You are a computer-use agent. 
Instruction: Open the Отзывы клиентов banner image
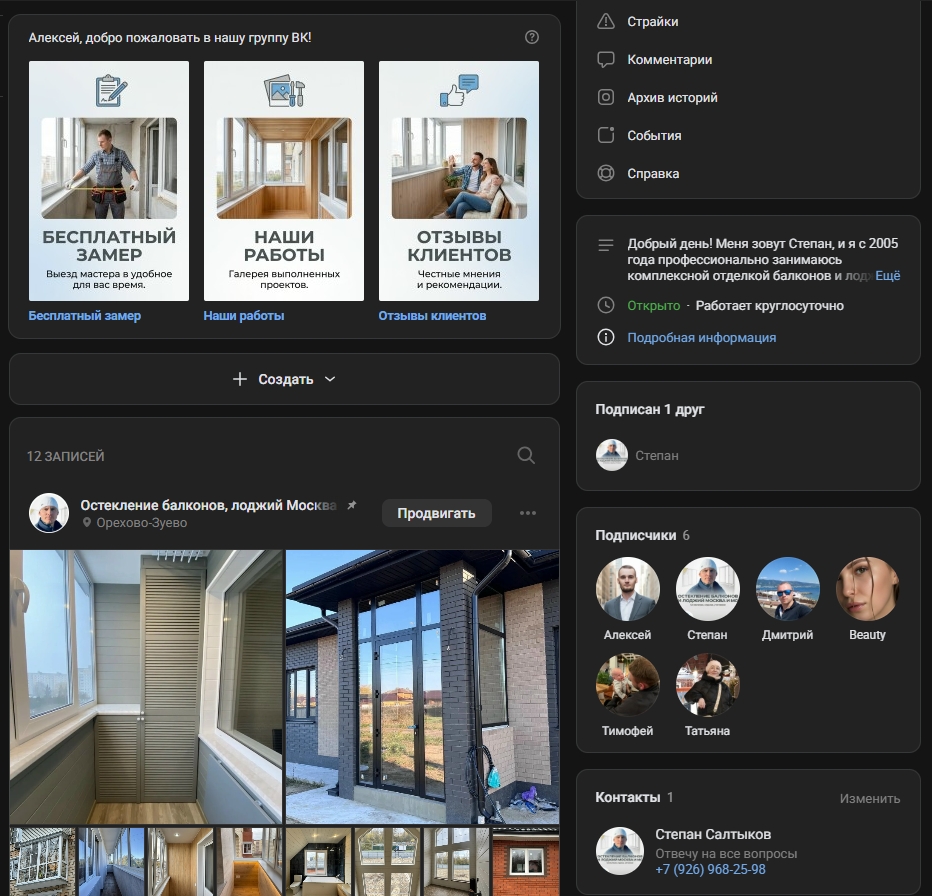[459, 181]
